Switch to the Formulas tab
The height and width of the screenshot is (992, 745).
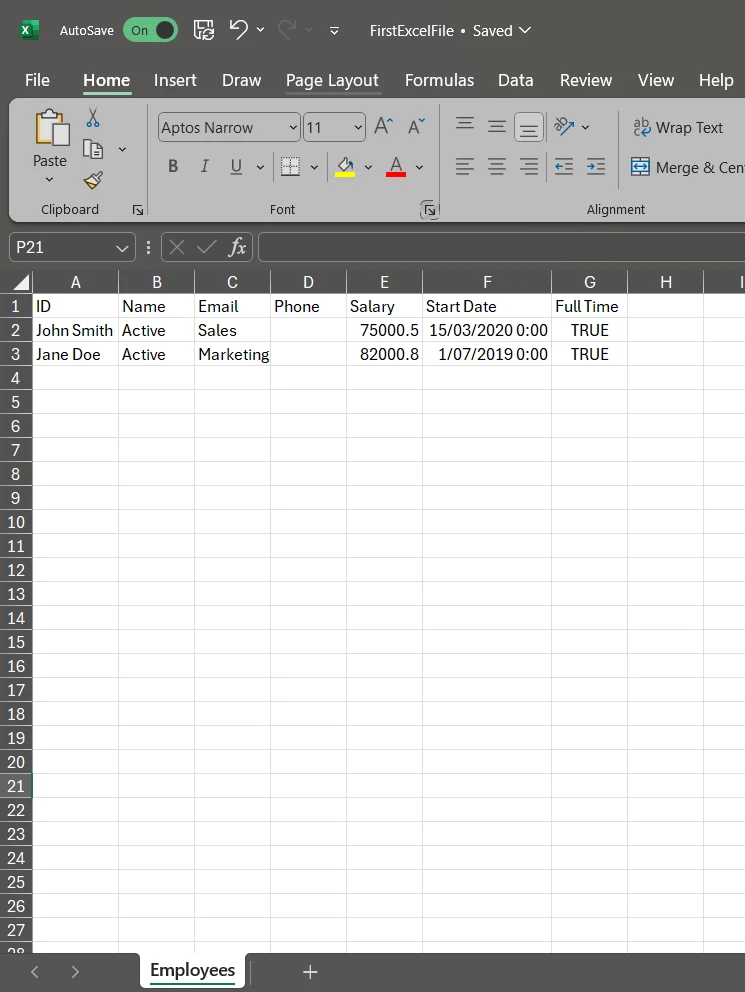[439, 80]
